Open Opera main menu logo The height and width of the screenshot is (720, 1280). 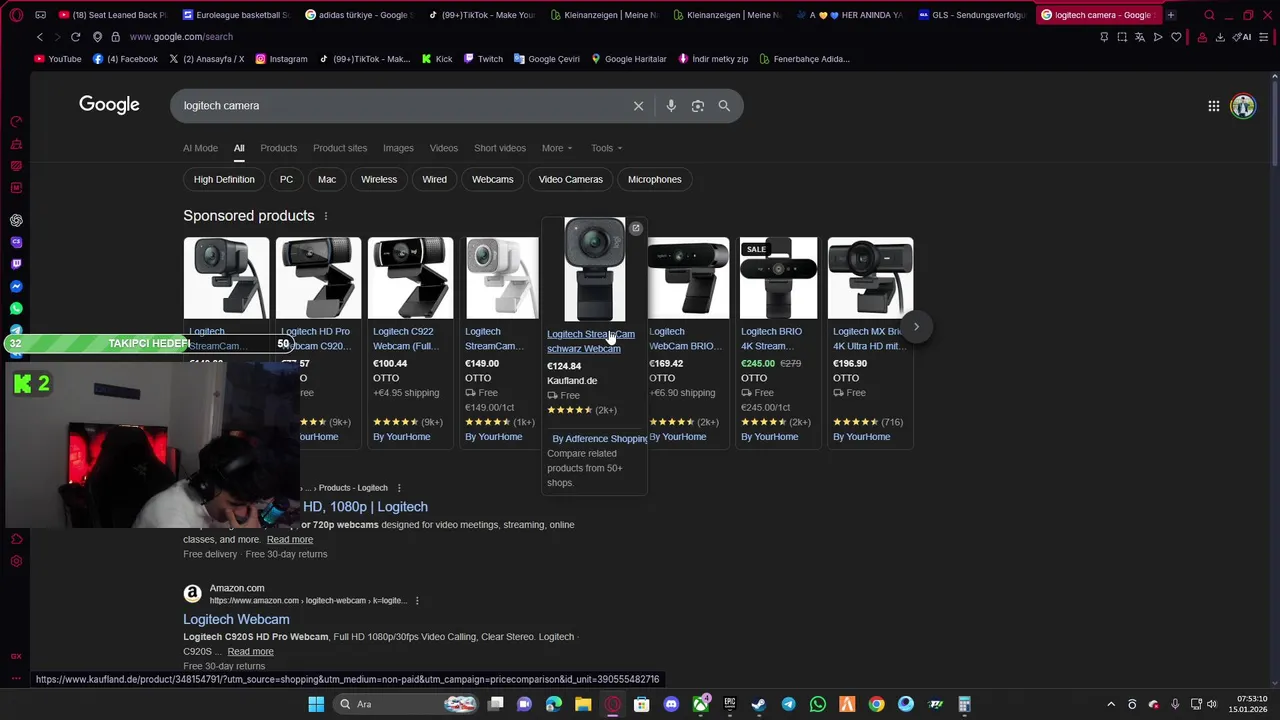coord(16,15)
